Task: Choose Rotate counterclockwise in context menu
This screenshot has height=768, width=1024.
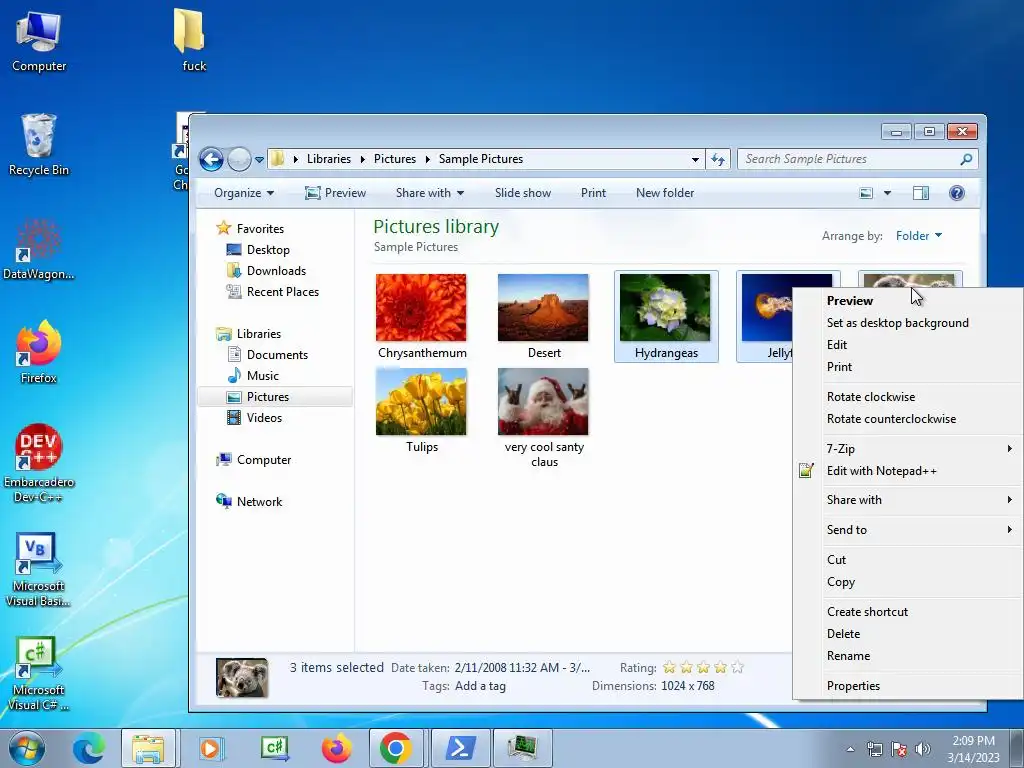Action: pos(891,419)
